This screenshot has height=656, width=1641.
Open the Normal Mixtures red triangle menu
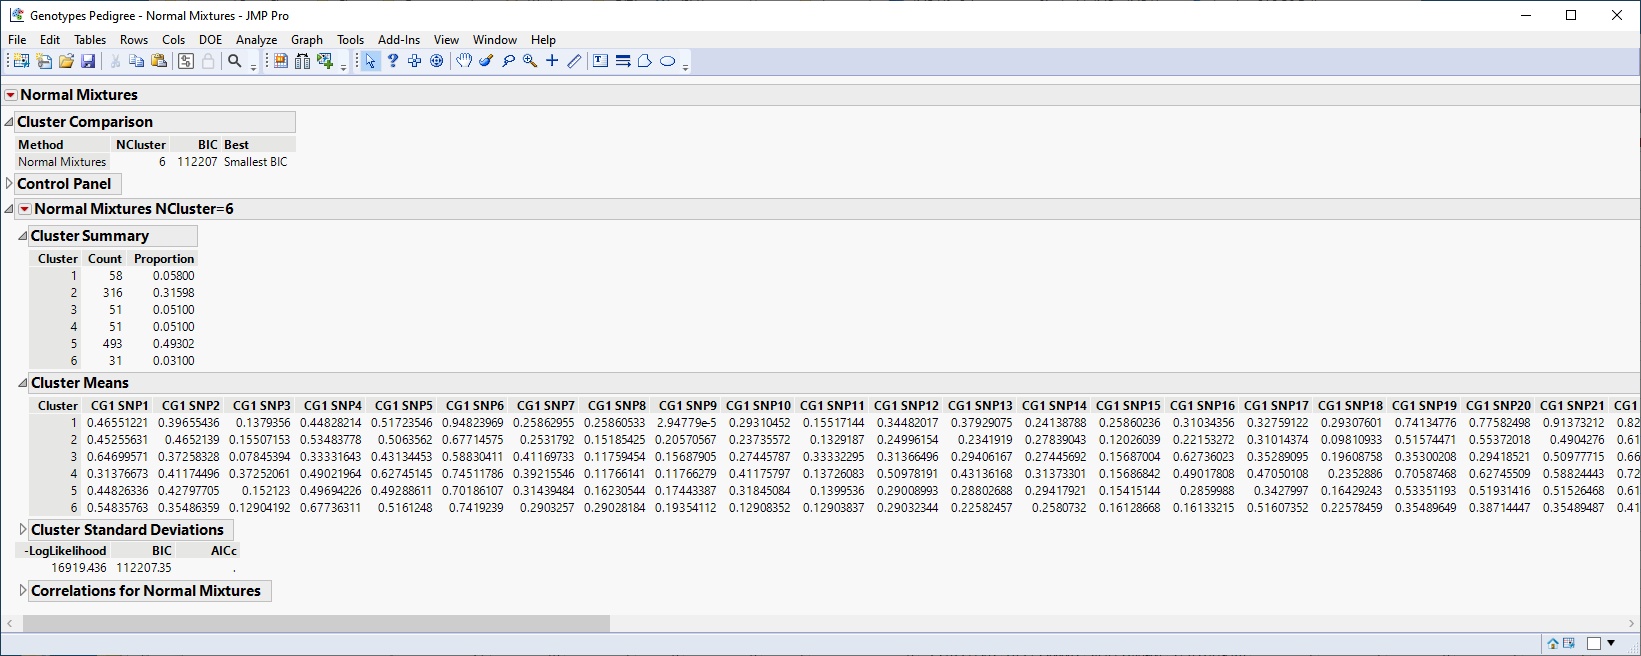point(11,95)
